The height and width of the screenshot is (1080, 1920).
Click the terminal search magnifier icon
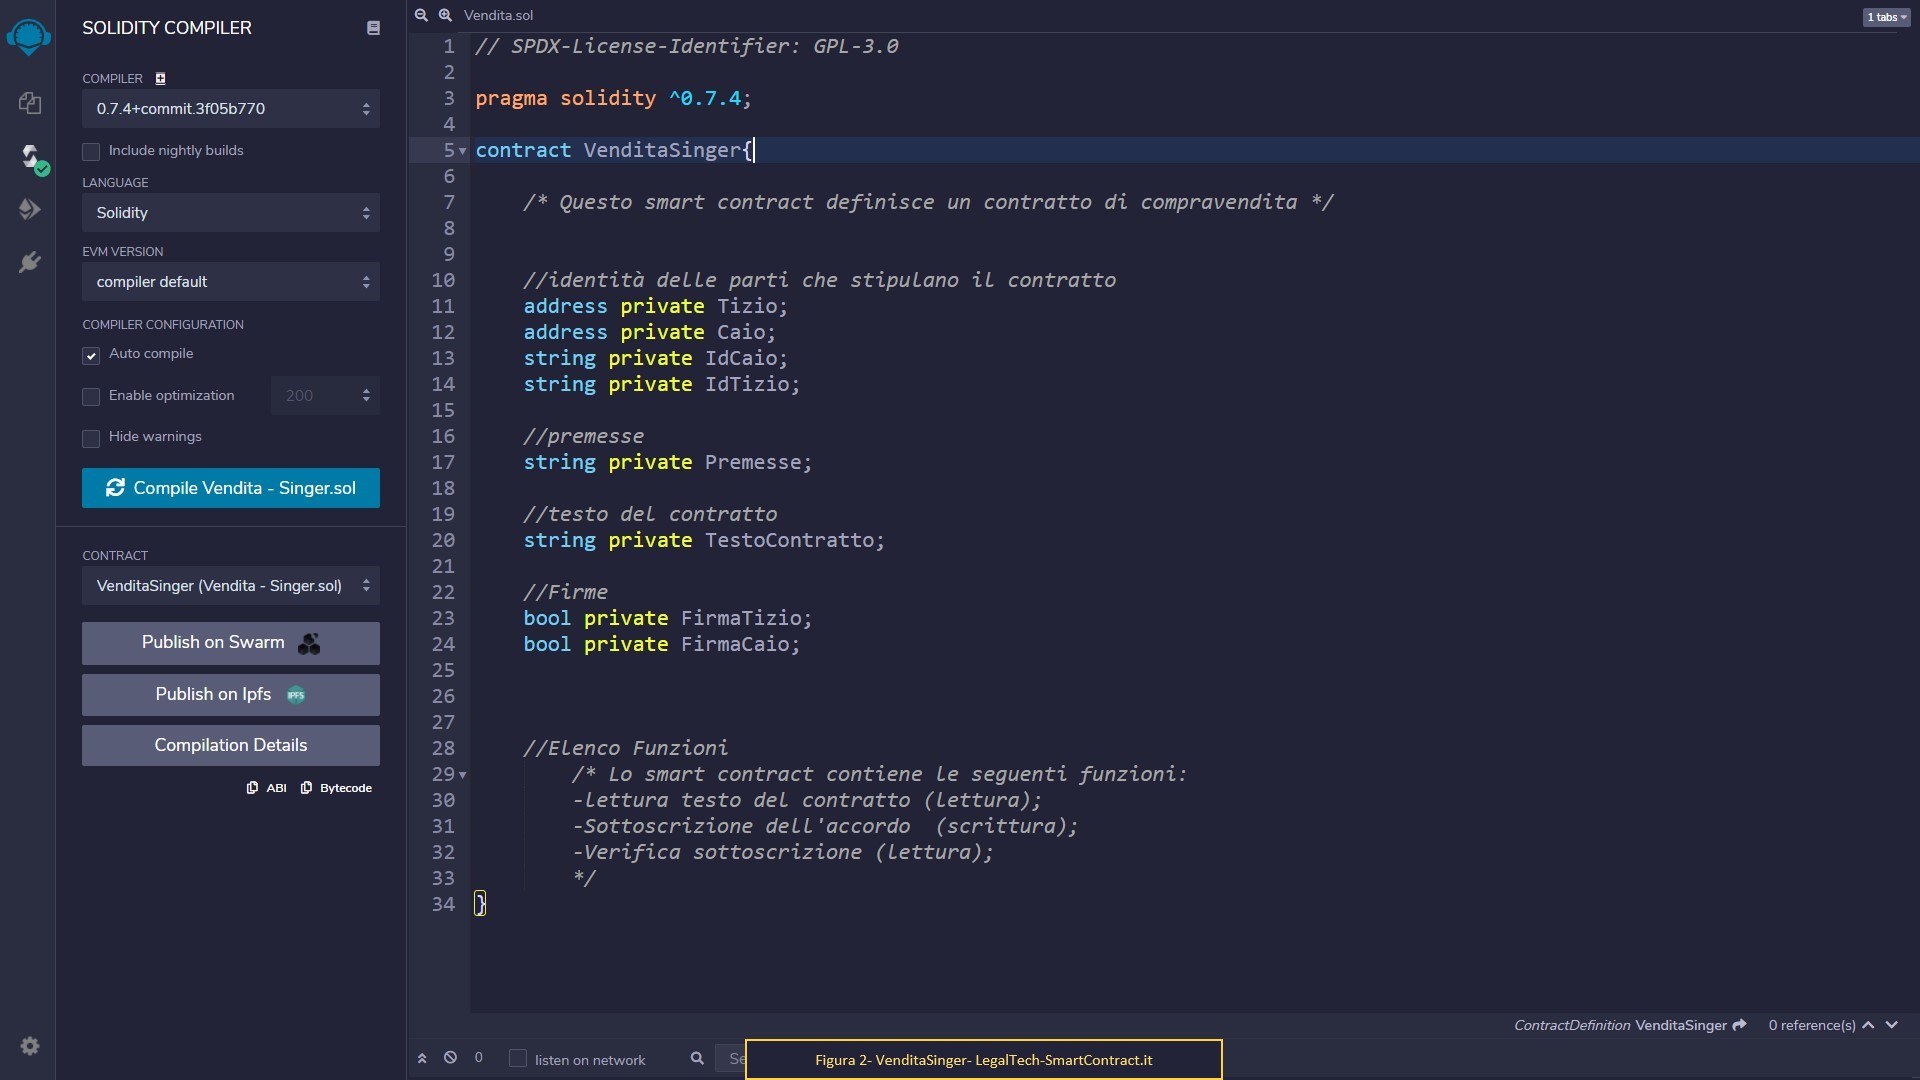697,1058
